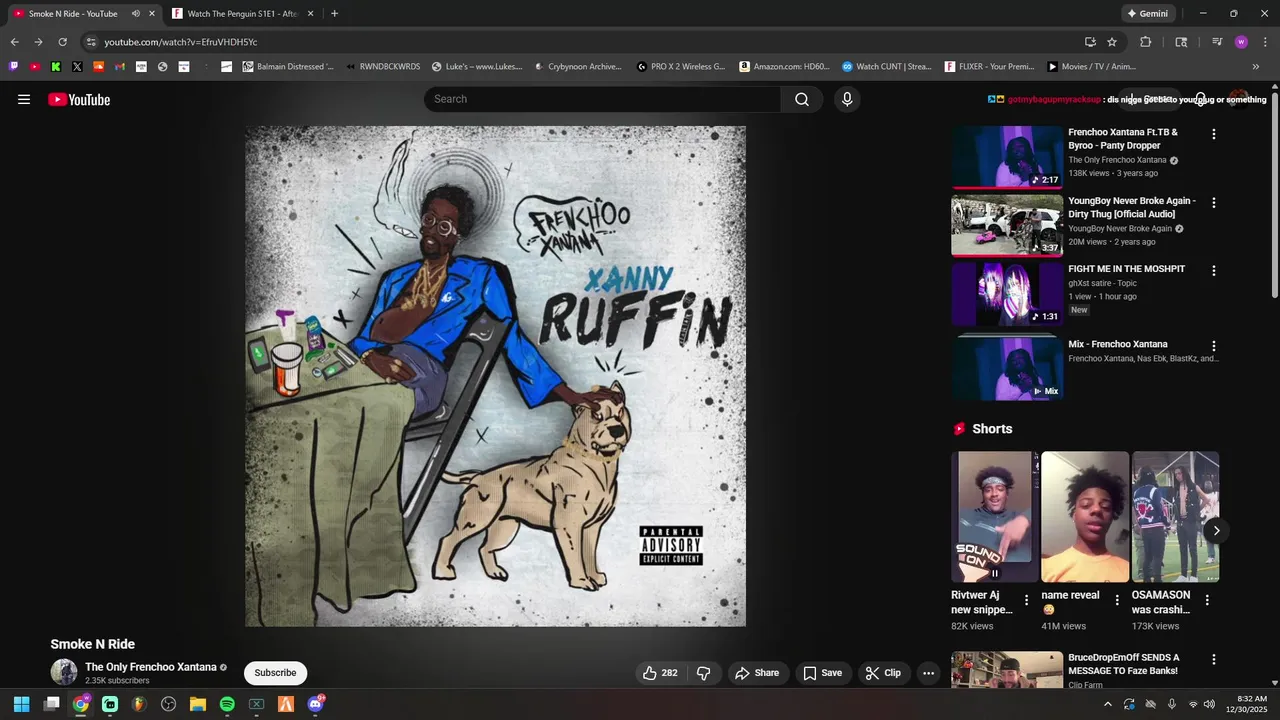
Task: Open Chrome extensions puzzle icon
Action: pos(1146,42)
